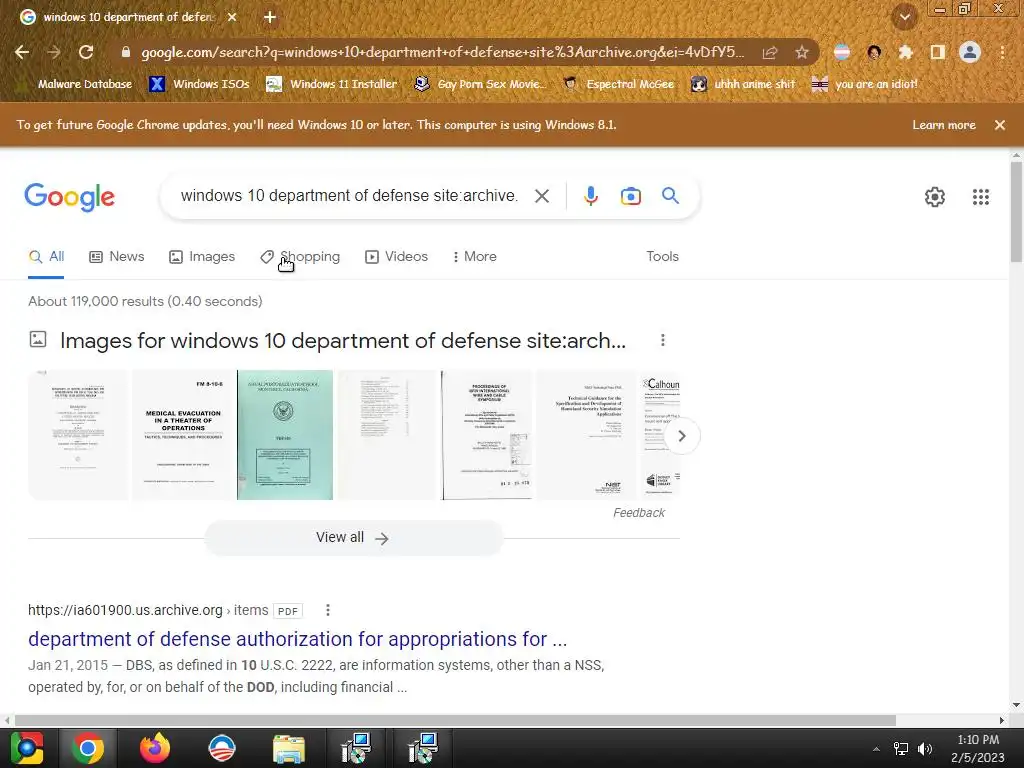Click the pride flag extension icon
1024x768 pixels.
842,52
